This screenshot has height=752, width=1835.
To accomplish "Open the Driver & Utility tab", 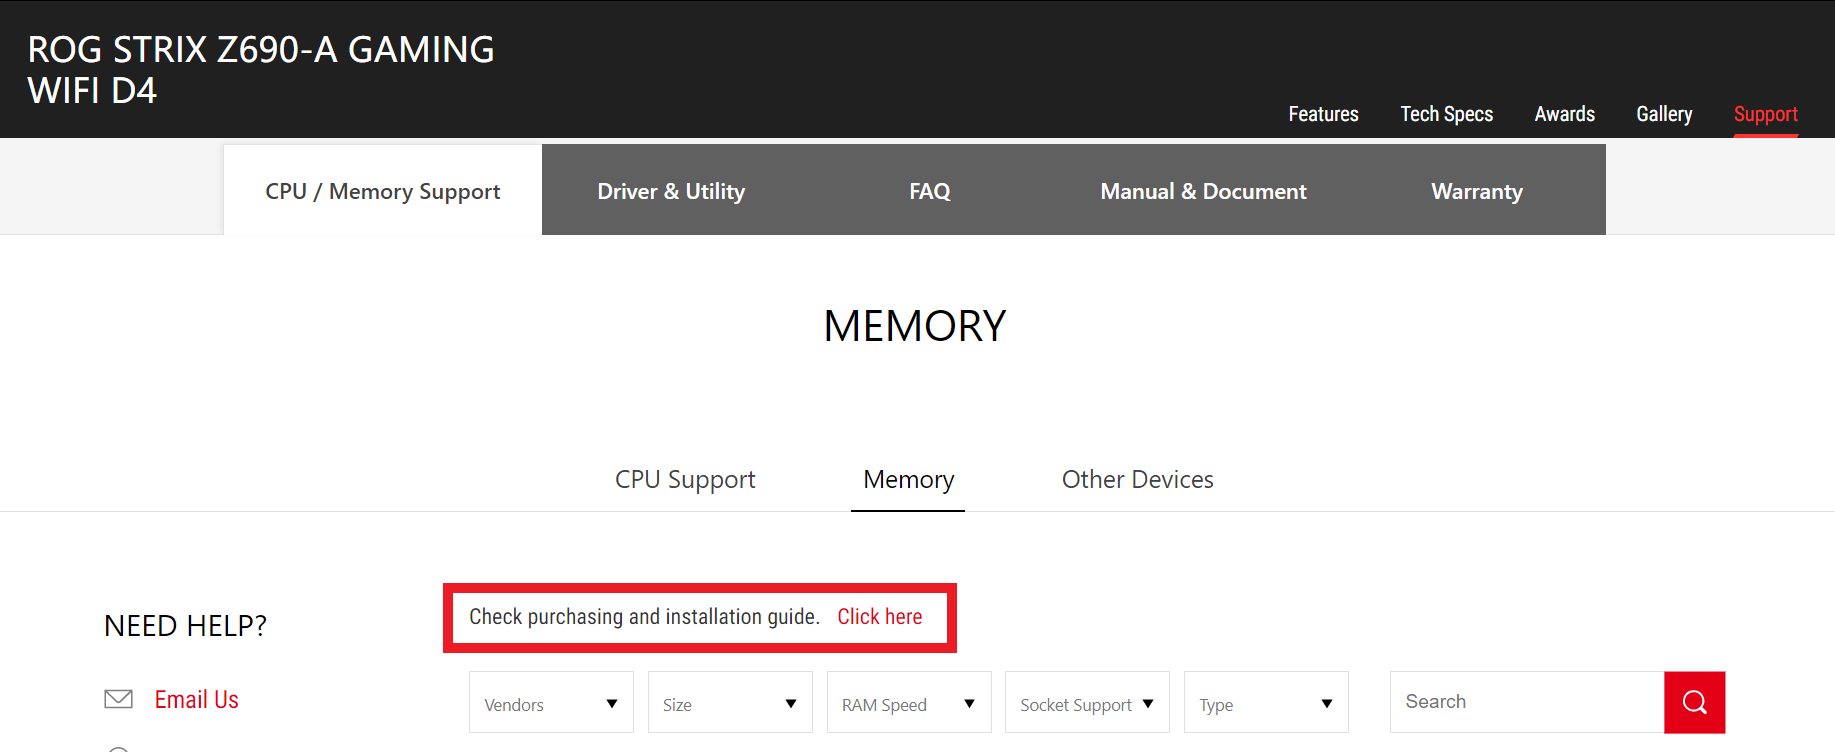I will 671,190.
